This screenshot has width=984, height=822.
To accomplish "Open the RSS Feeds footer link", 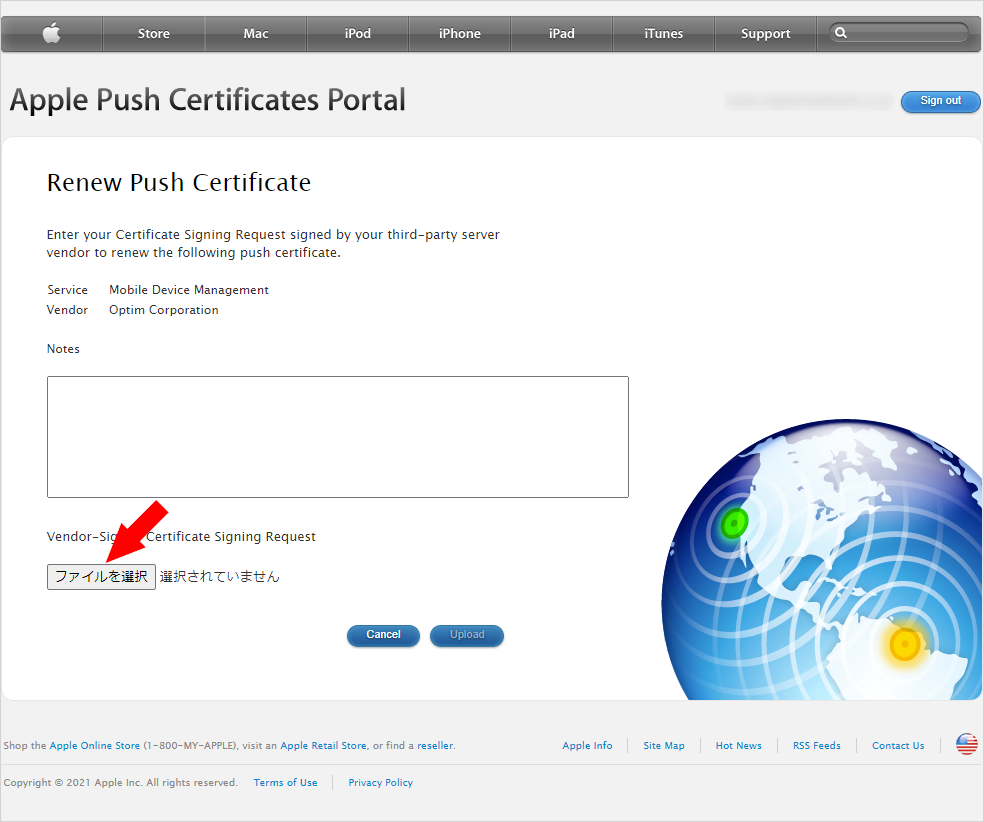I will (816, 745).
